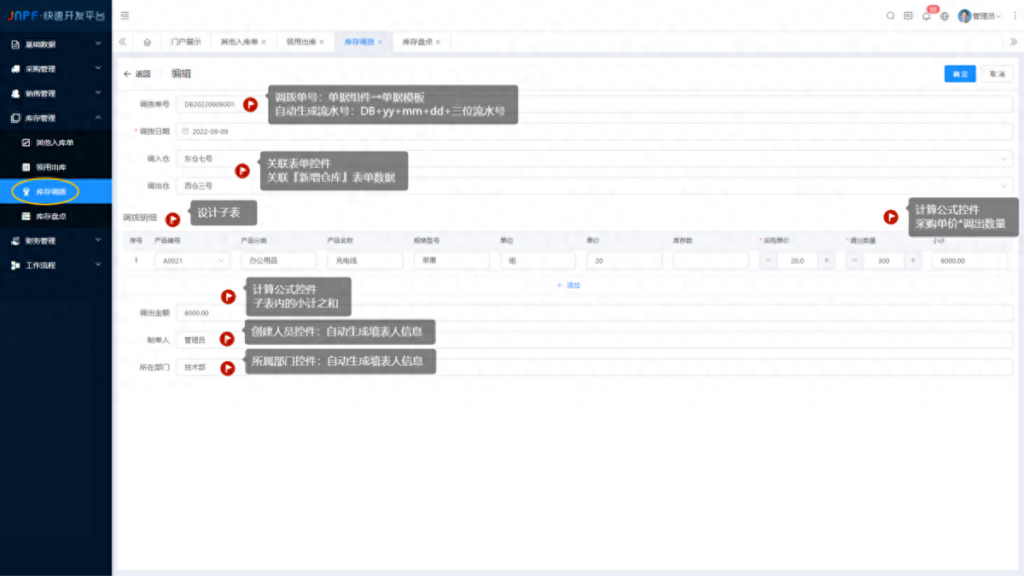Expand the 工作流程 menu chevron
The image size is (1024, 576).
click(x=98, y=264)
